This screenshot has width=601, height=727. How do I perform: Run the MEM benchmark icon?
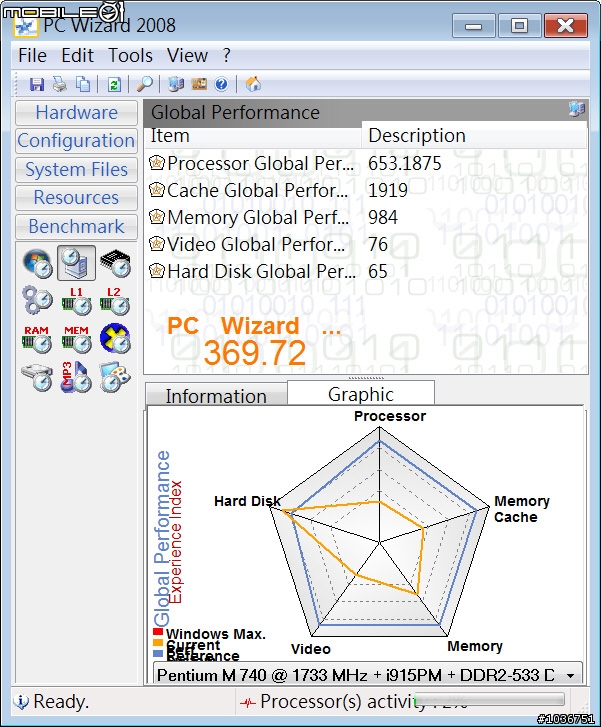pos(77,338)
